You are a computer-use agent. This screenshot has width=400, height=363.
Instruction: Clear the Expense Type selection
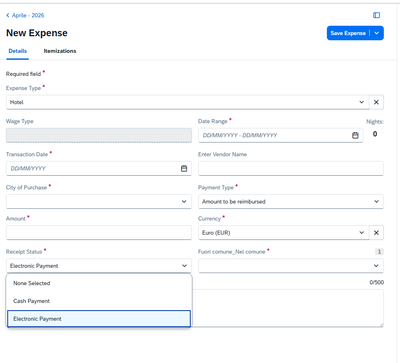click(x=376, y=102)
